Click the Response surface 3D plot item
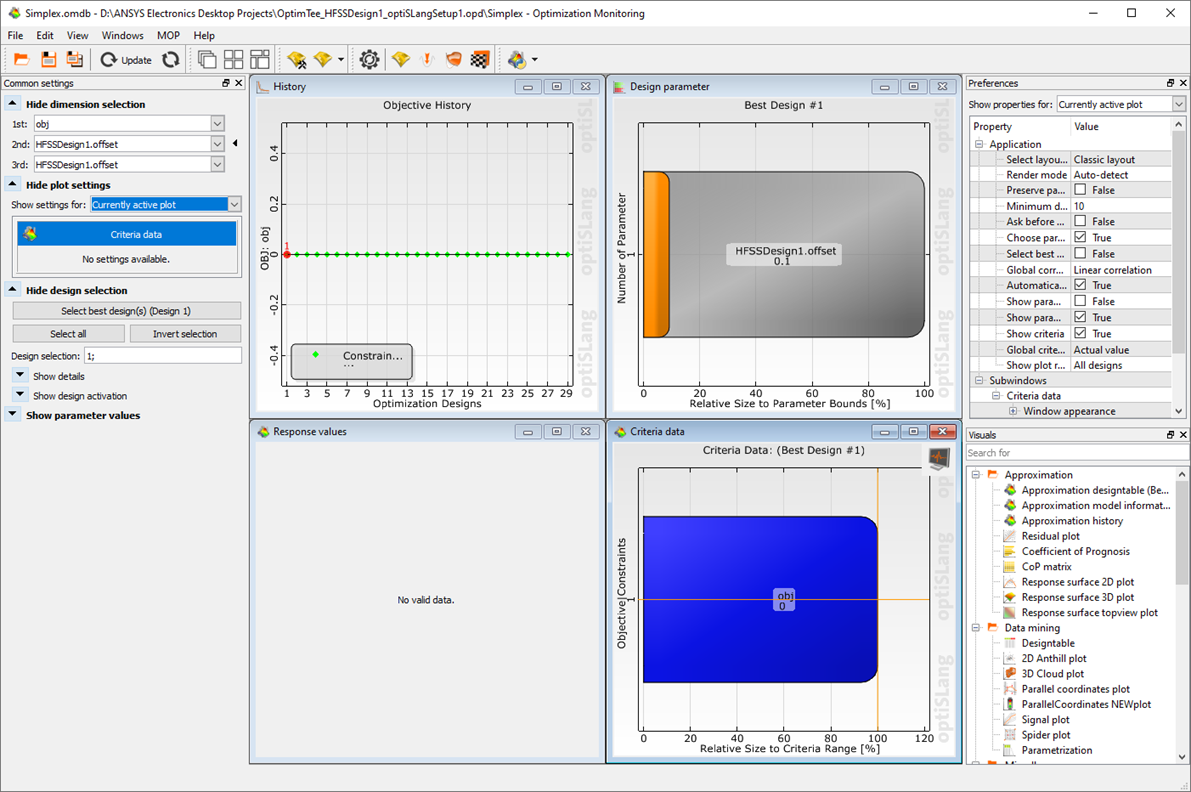 point(1077,597)
